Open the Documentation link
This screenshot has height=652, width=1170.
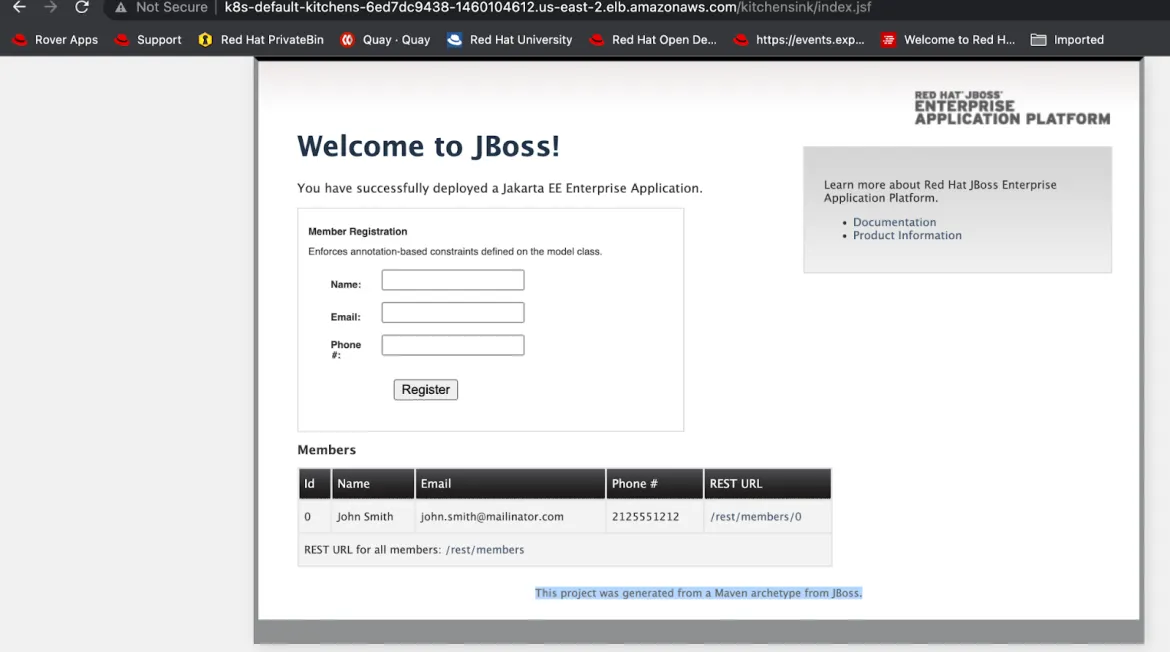[894, 222]
